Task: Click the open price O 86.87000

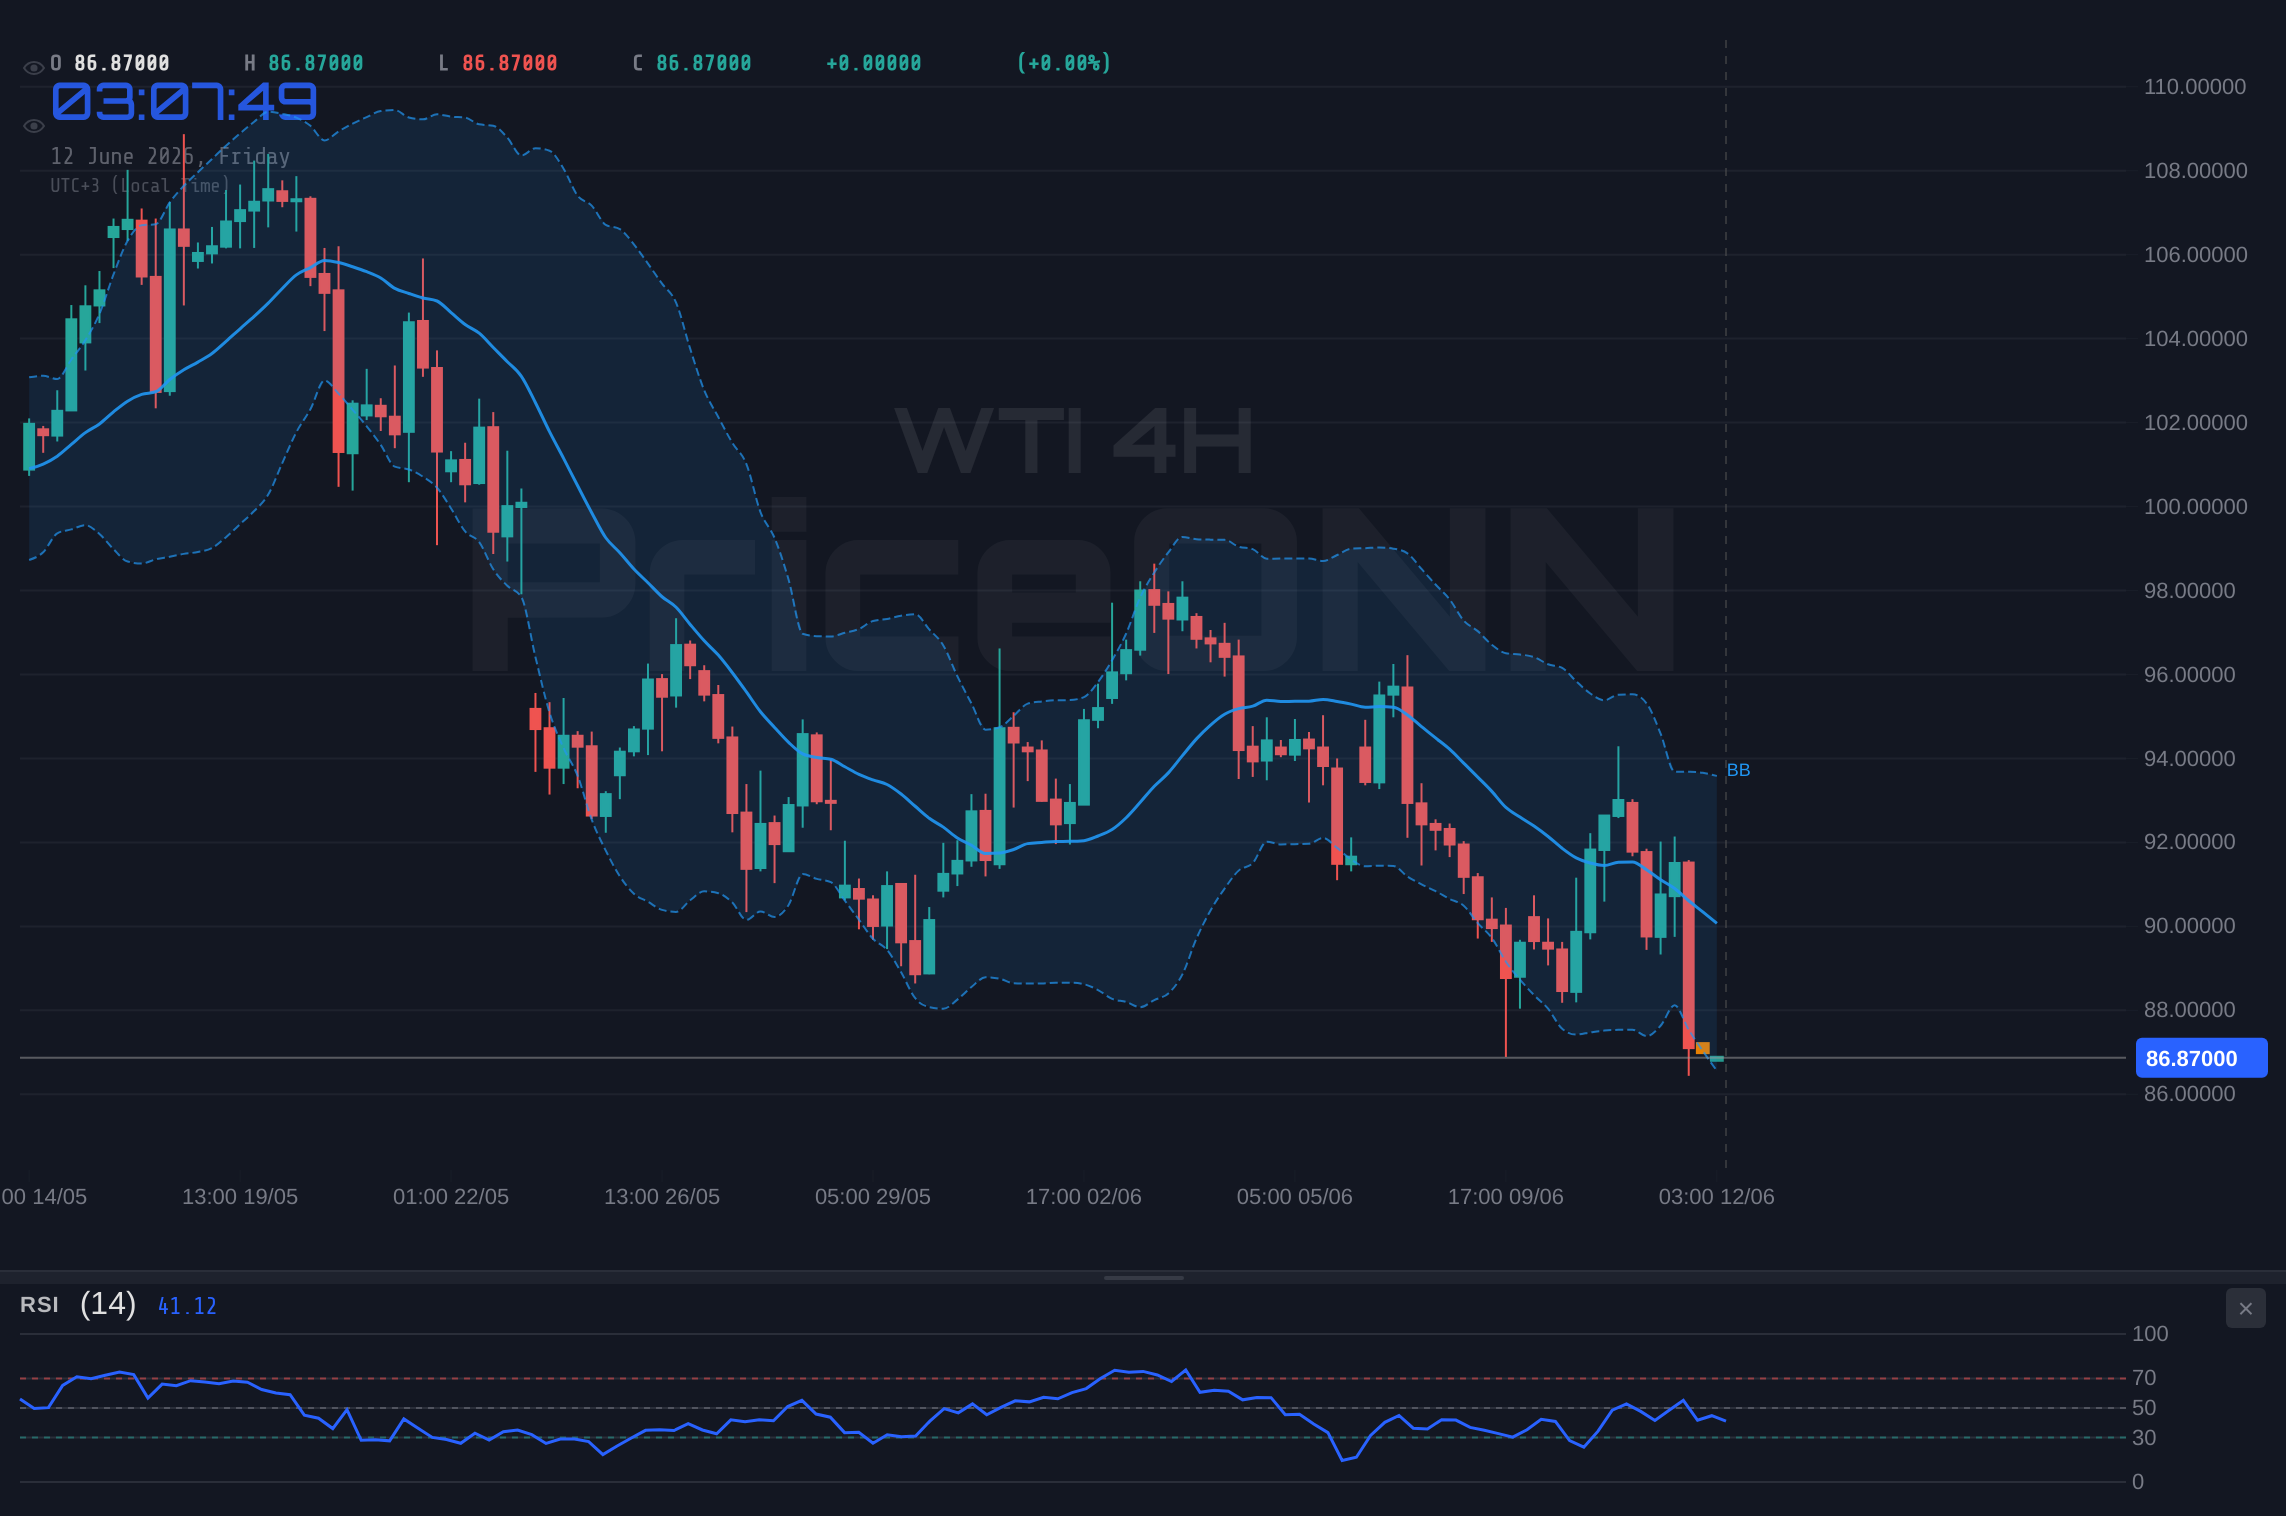Action: [x=110, y=63]
